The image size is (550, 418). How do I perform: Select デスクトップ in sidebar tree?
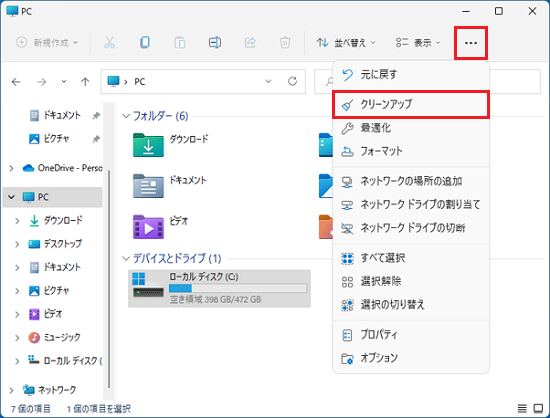[55, 244]
